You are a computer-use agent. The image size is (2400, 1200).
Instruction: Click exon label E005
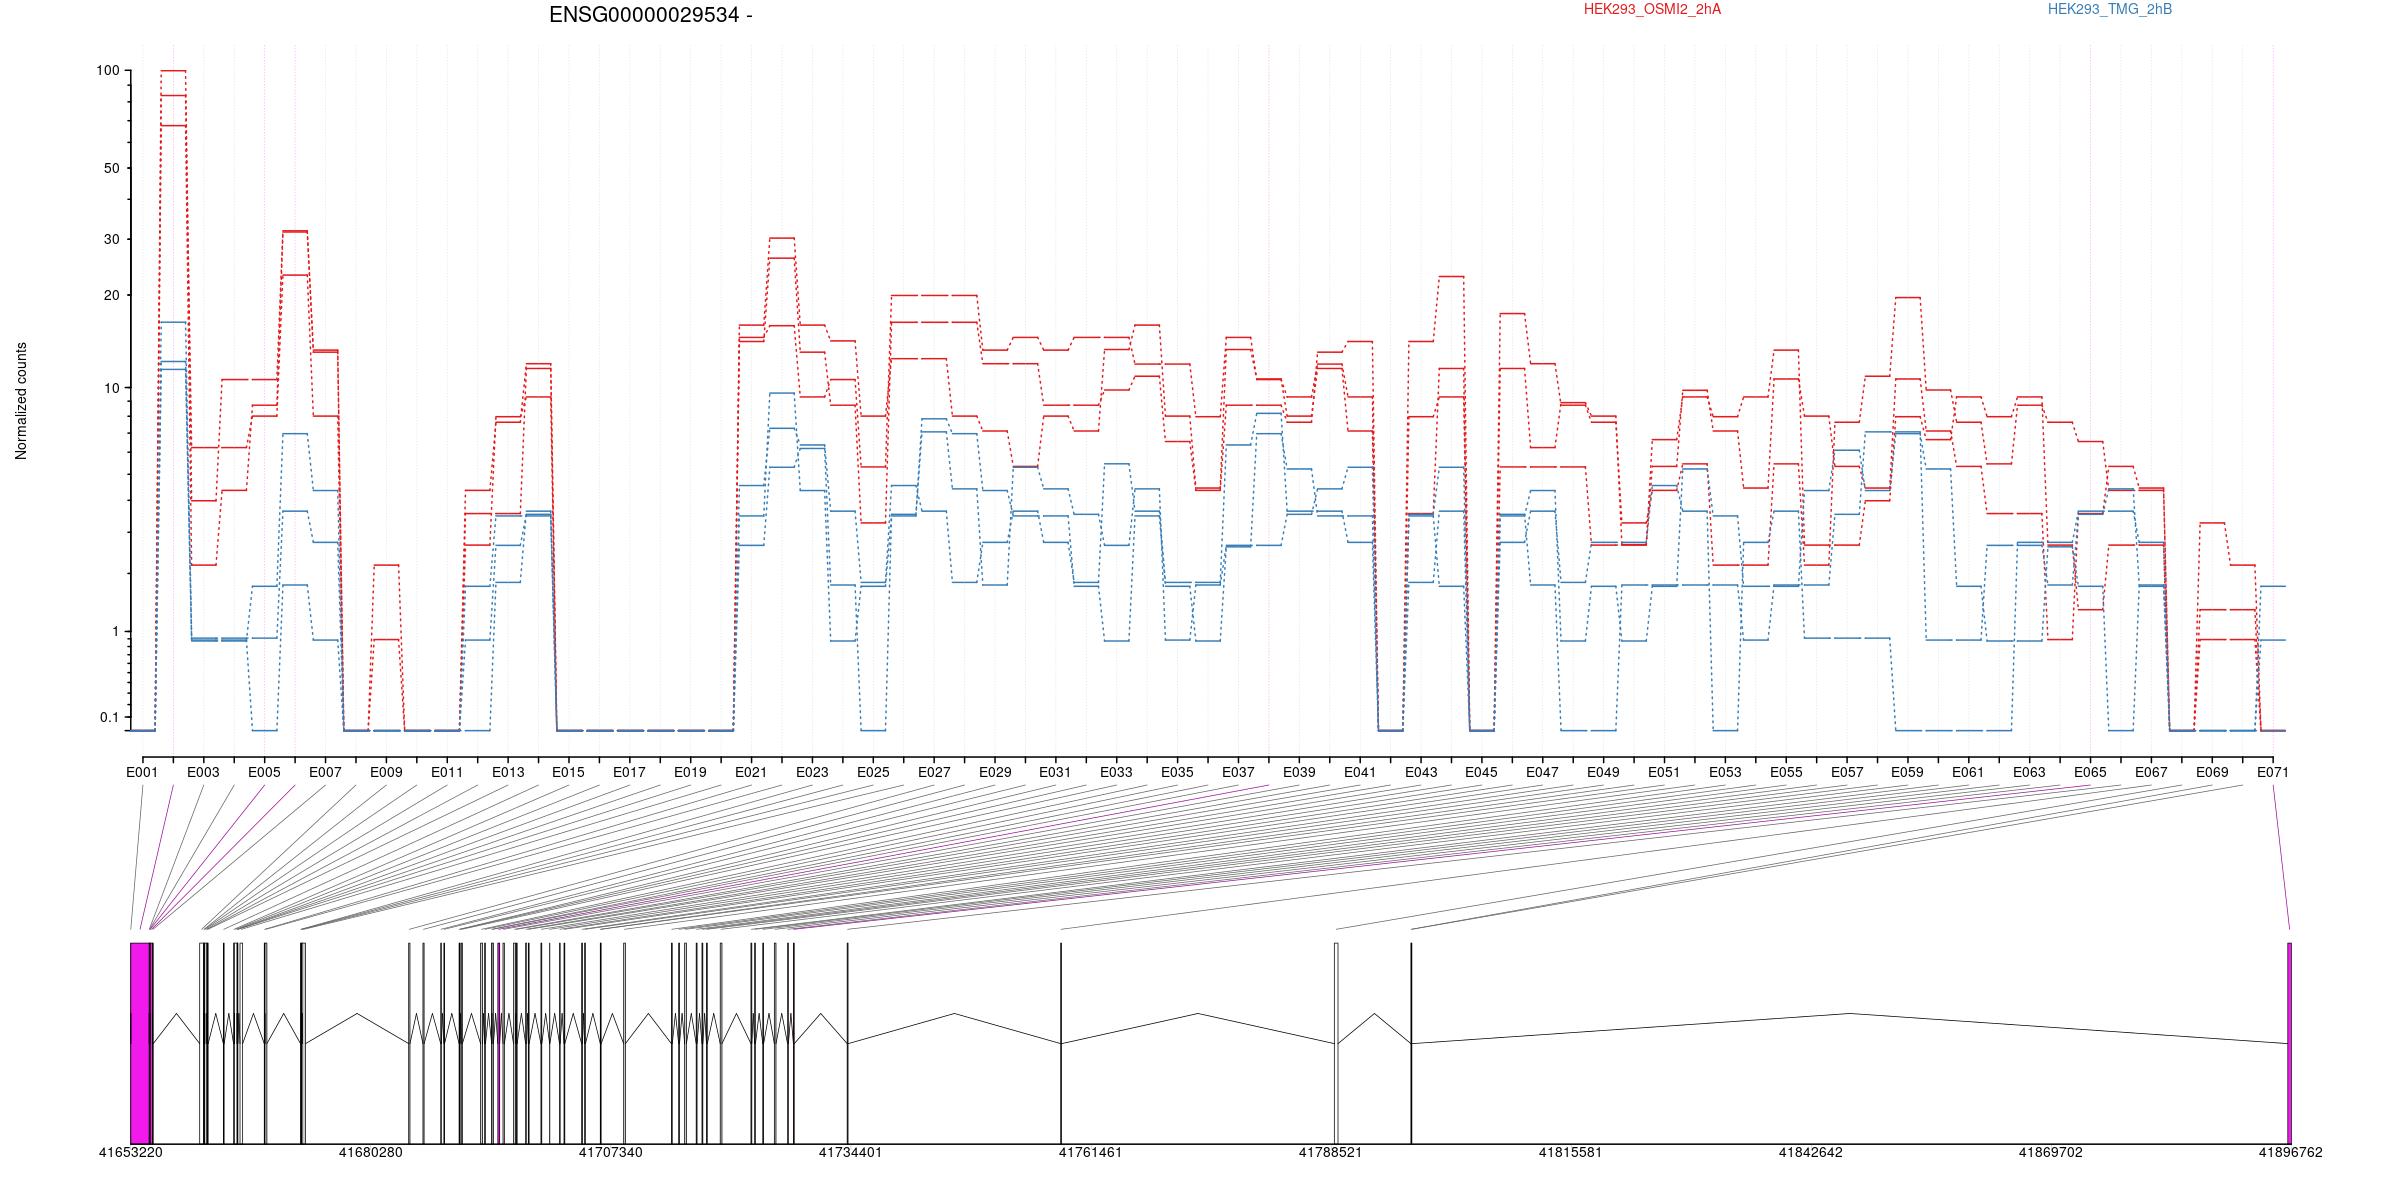coord(264,772)
